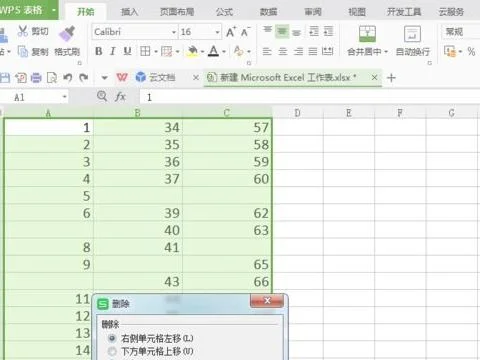Open the Formulas ribbon tab
This screenshot has height=360, width=480.
click(224, 12)
